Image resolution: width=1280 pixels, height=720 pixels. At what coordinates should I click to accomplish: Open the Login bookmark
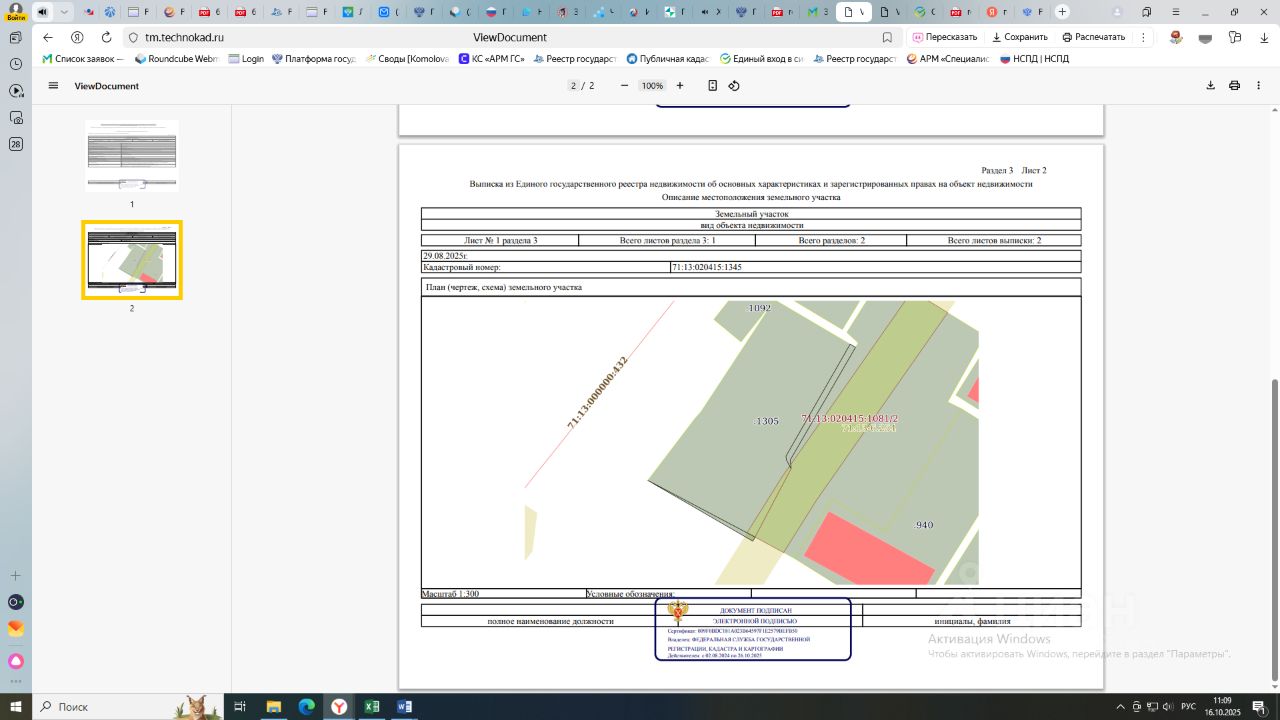click(x=246, y=59)
